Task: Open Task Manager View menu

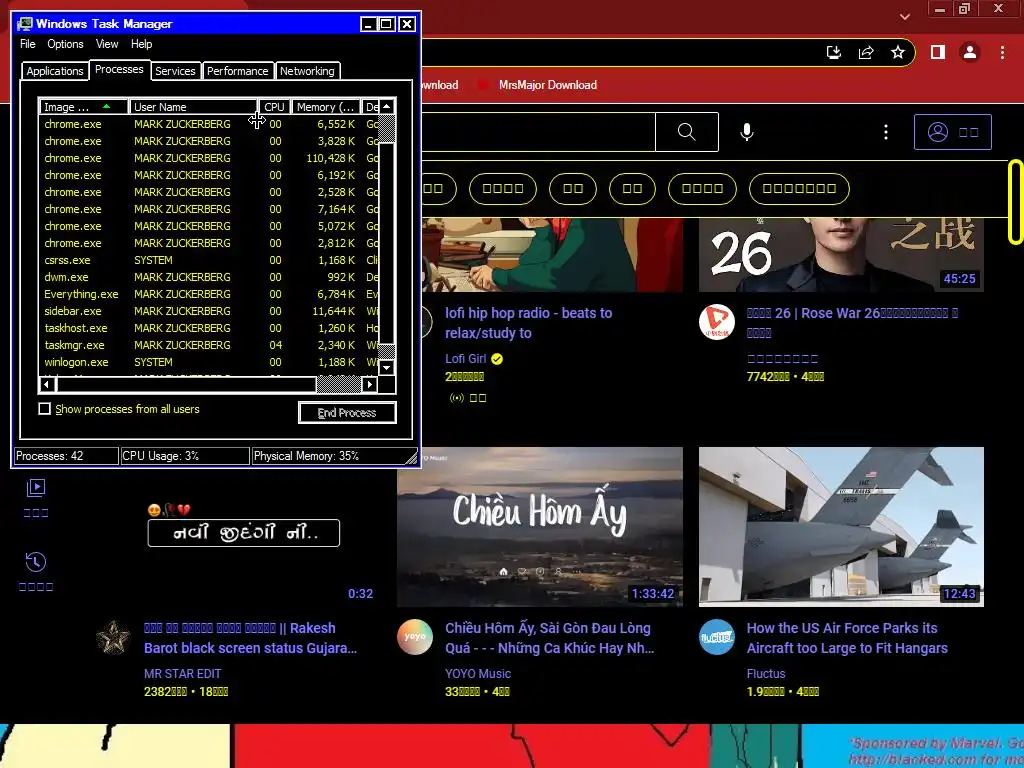Action: 107,44
